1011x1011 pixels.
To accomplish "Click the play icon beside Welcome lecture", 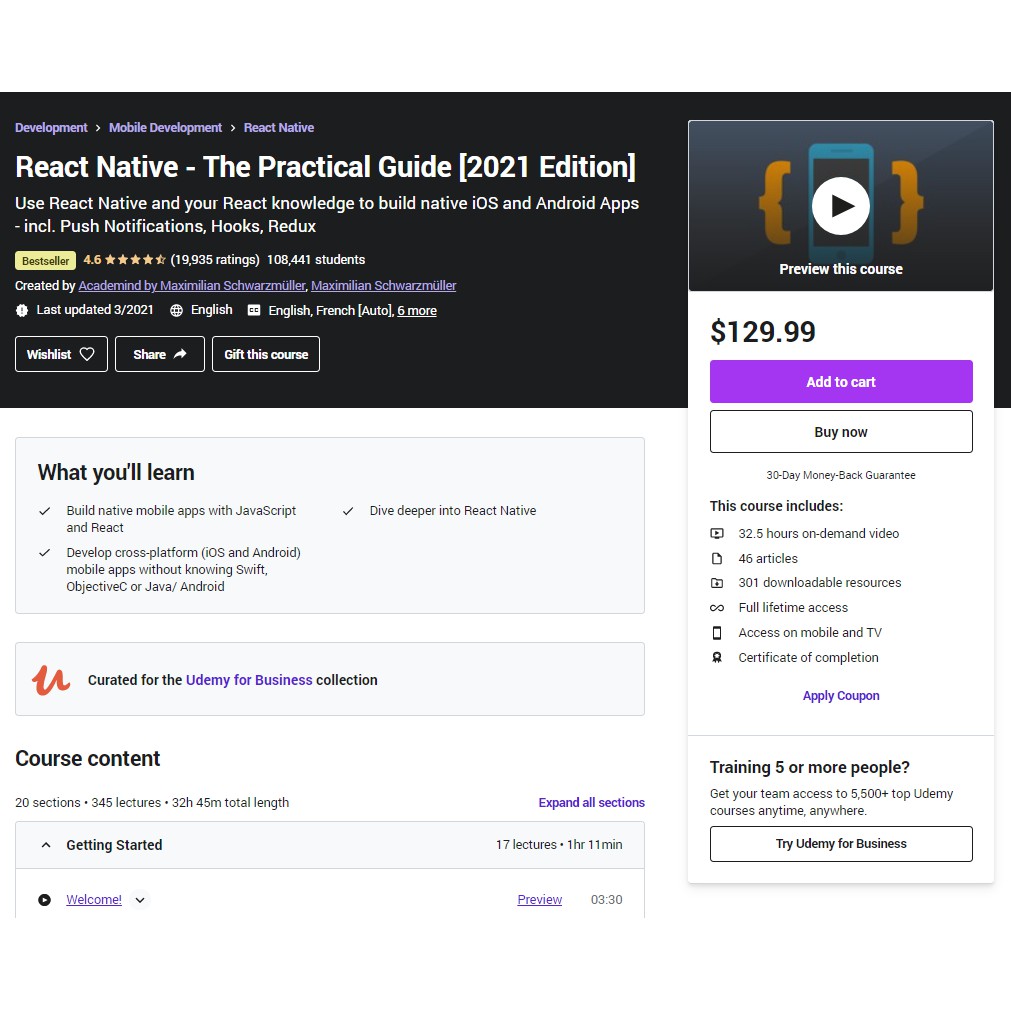I will coord(44,900).
